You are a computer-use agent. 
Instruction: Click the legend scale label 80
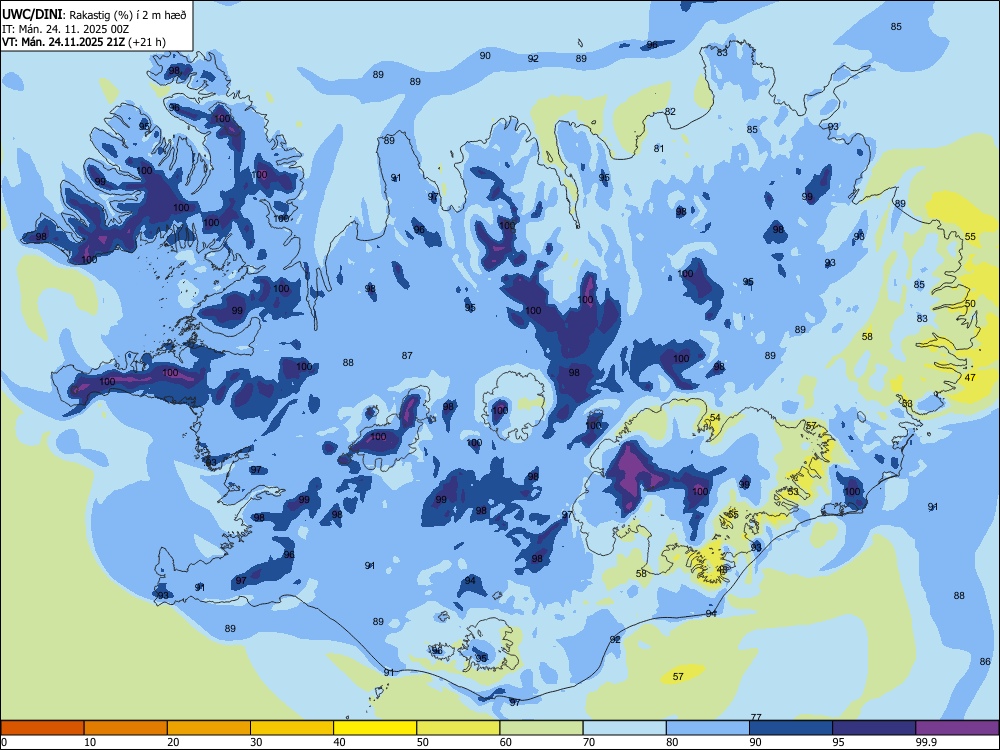(x=672, y=742)
